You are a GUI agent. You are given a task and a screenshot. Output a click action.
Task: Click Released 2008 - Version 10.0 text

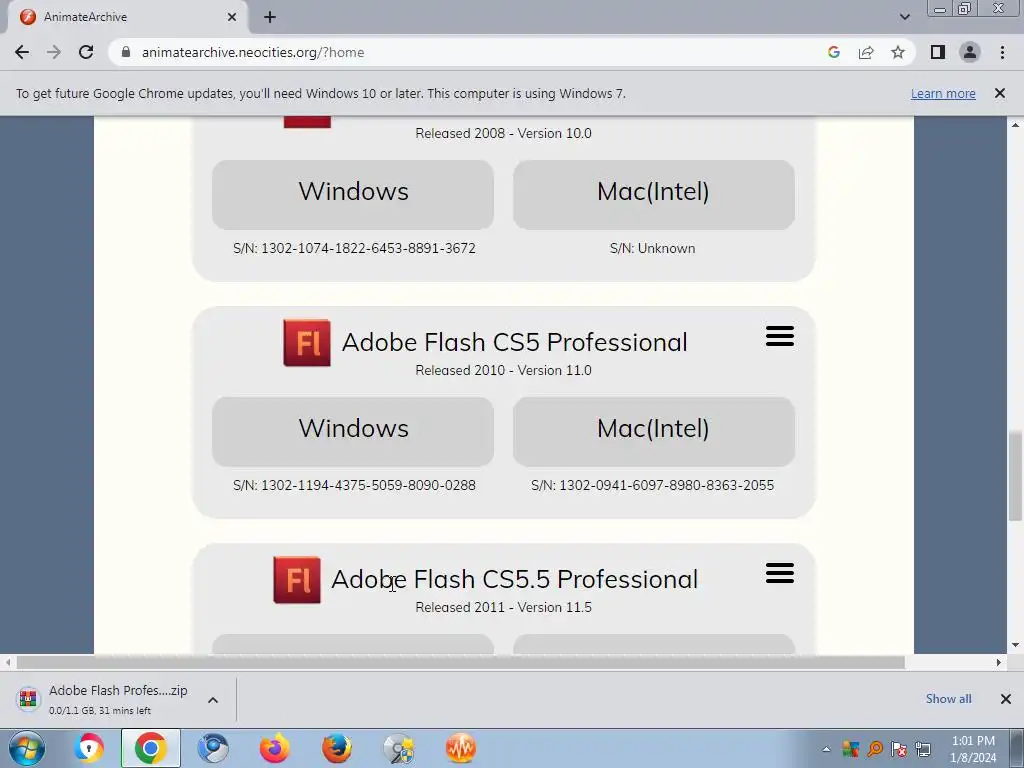[x=504, y=133]
